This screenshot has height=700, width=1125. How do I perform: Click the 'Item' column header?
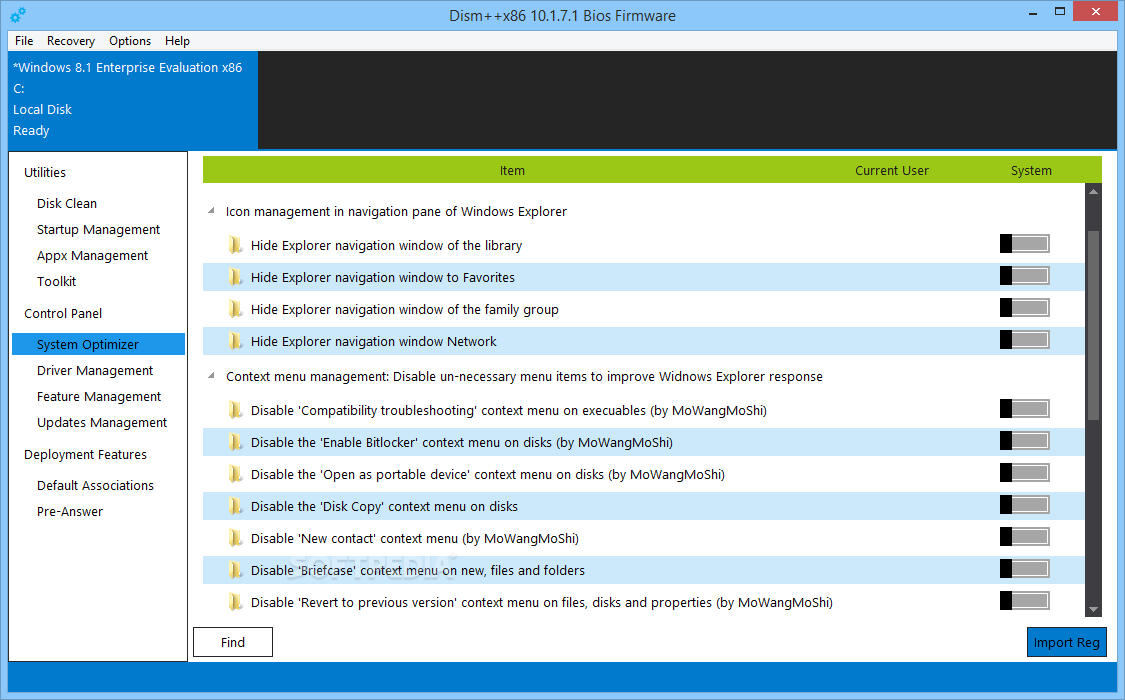(x=512, y=171)
